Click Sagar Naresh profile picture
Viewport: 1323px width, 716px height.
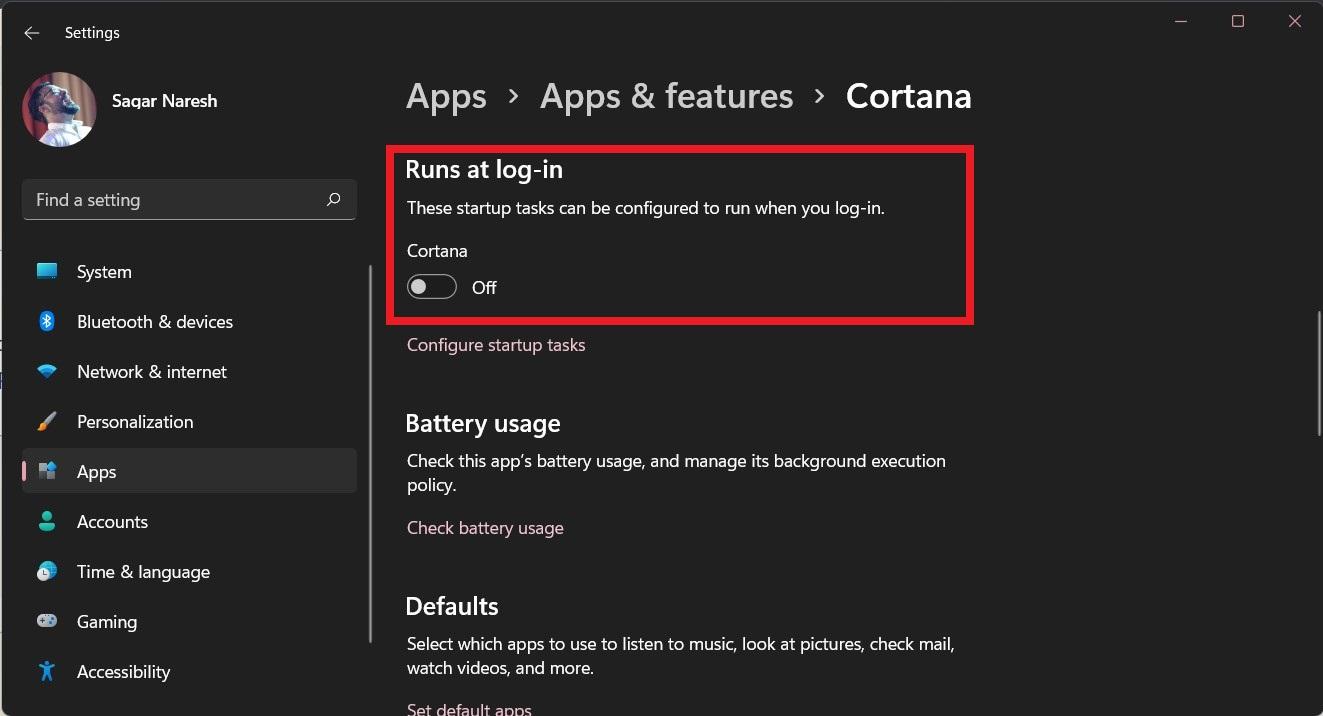point(59,109)
